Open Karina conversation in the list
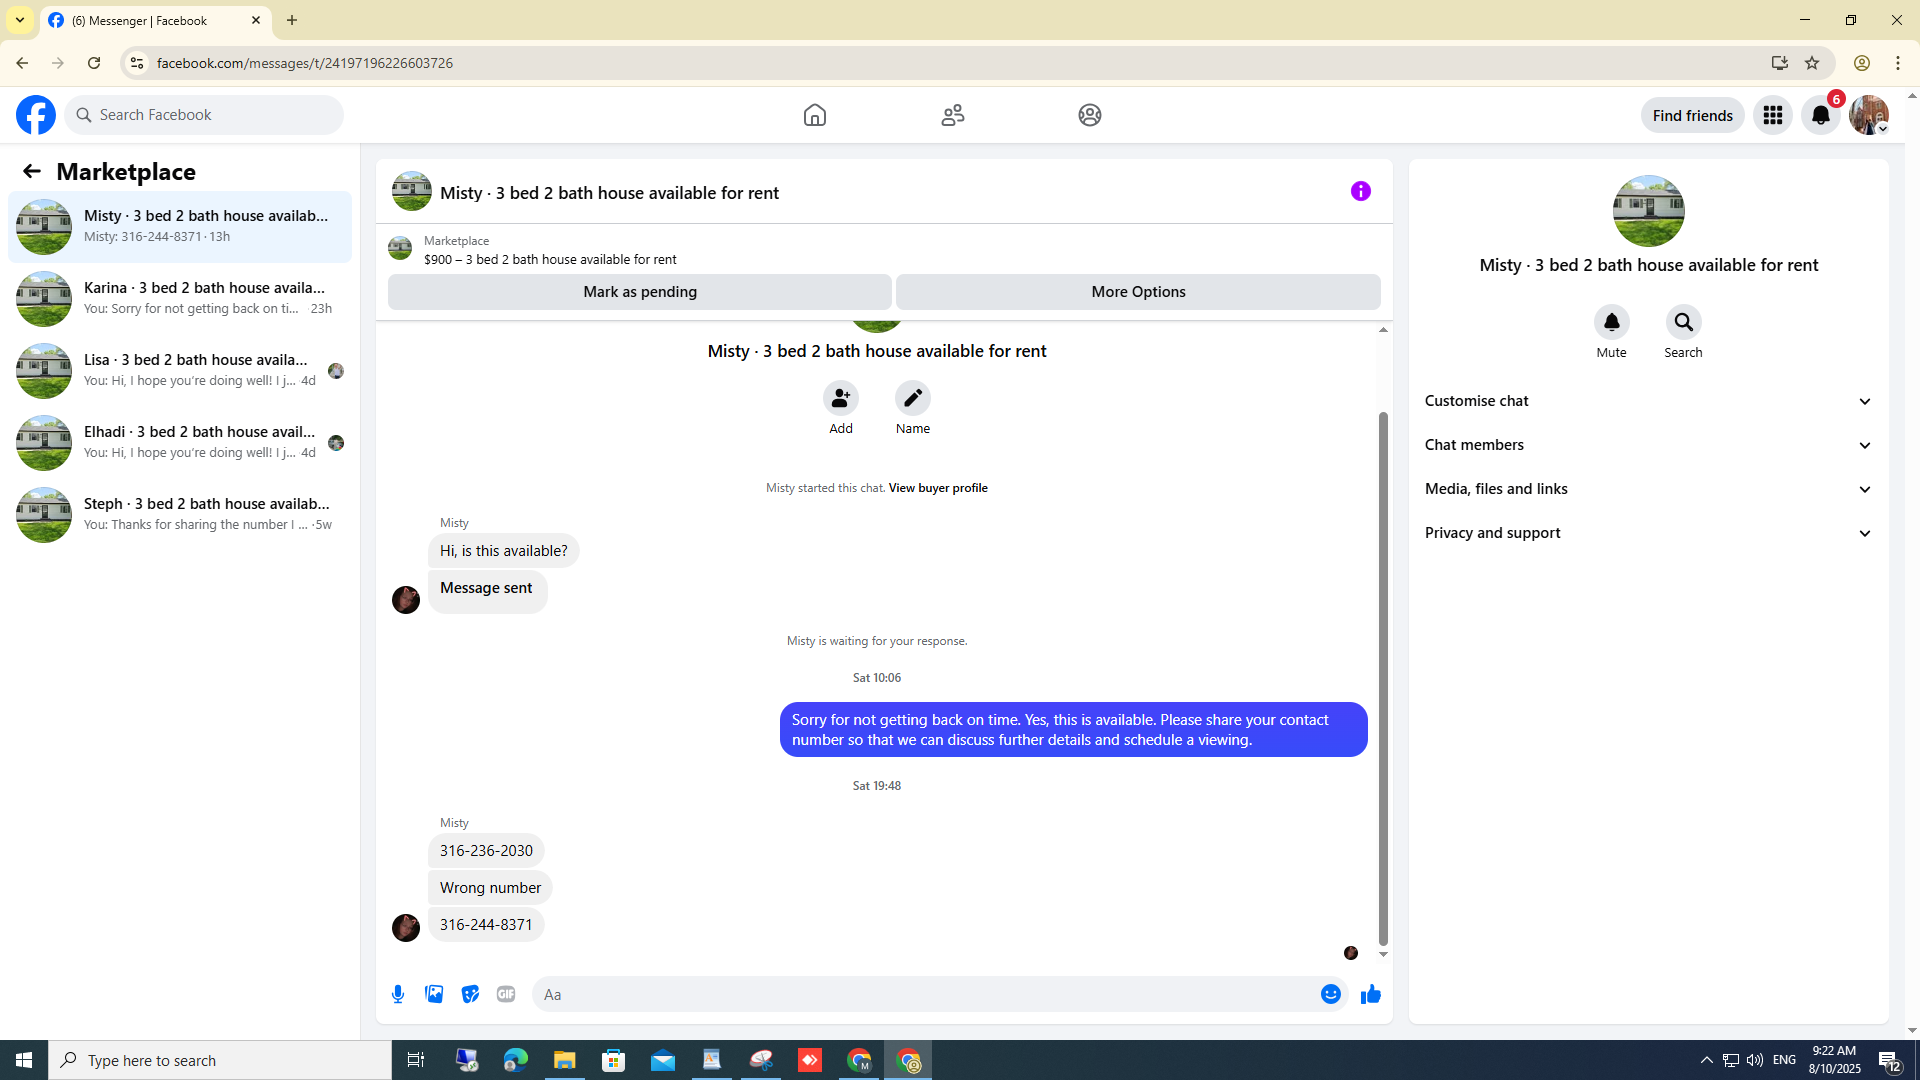Viewport: 1920px width, 1080px height. click(180, 299)
